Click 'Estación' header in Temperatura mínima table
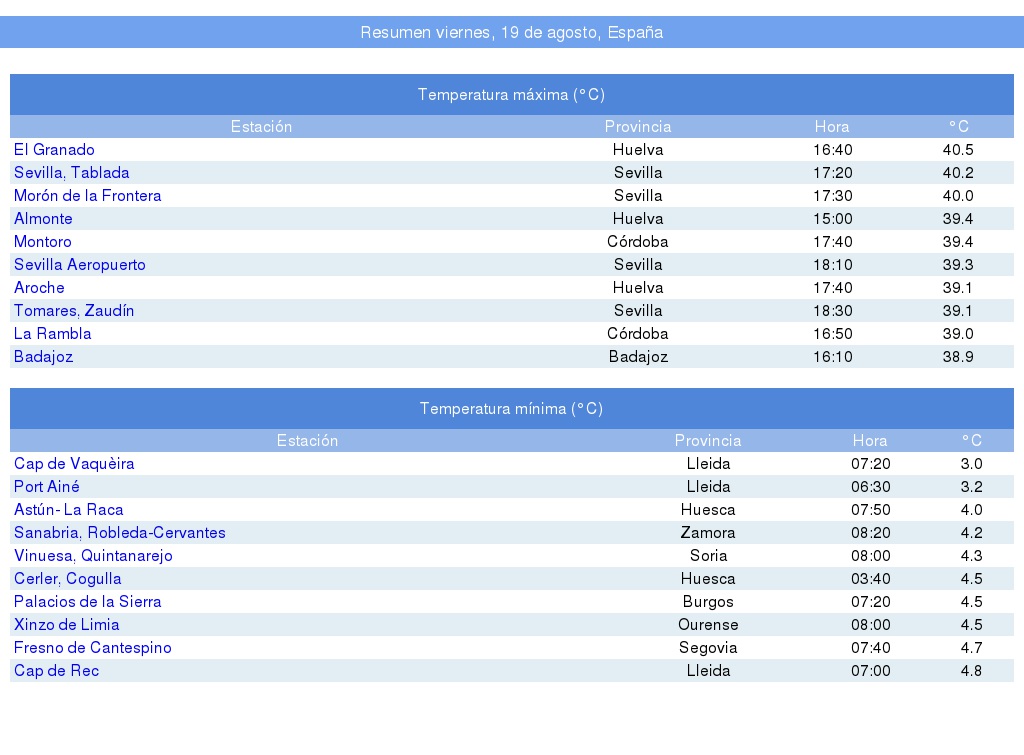Screen dimensions: 1024x755 [x=308, y=441]
